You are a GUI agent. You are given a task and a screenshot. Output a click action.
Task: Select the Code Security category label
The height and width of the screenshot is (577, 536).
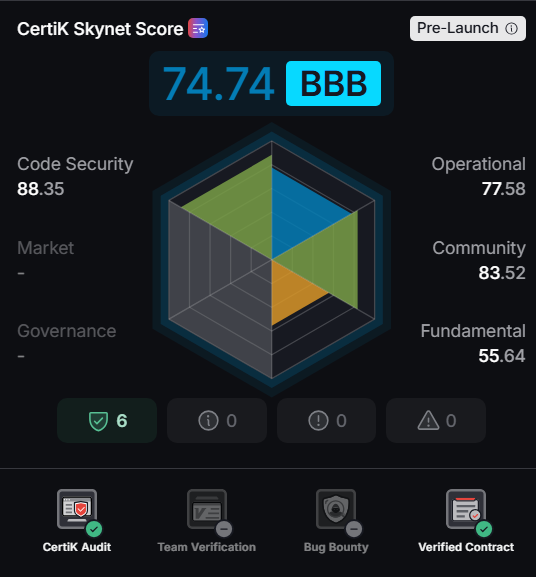(75, 164)
